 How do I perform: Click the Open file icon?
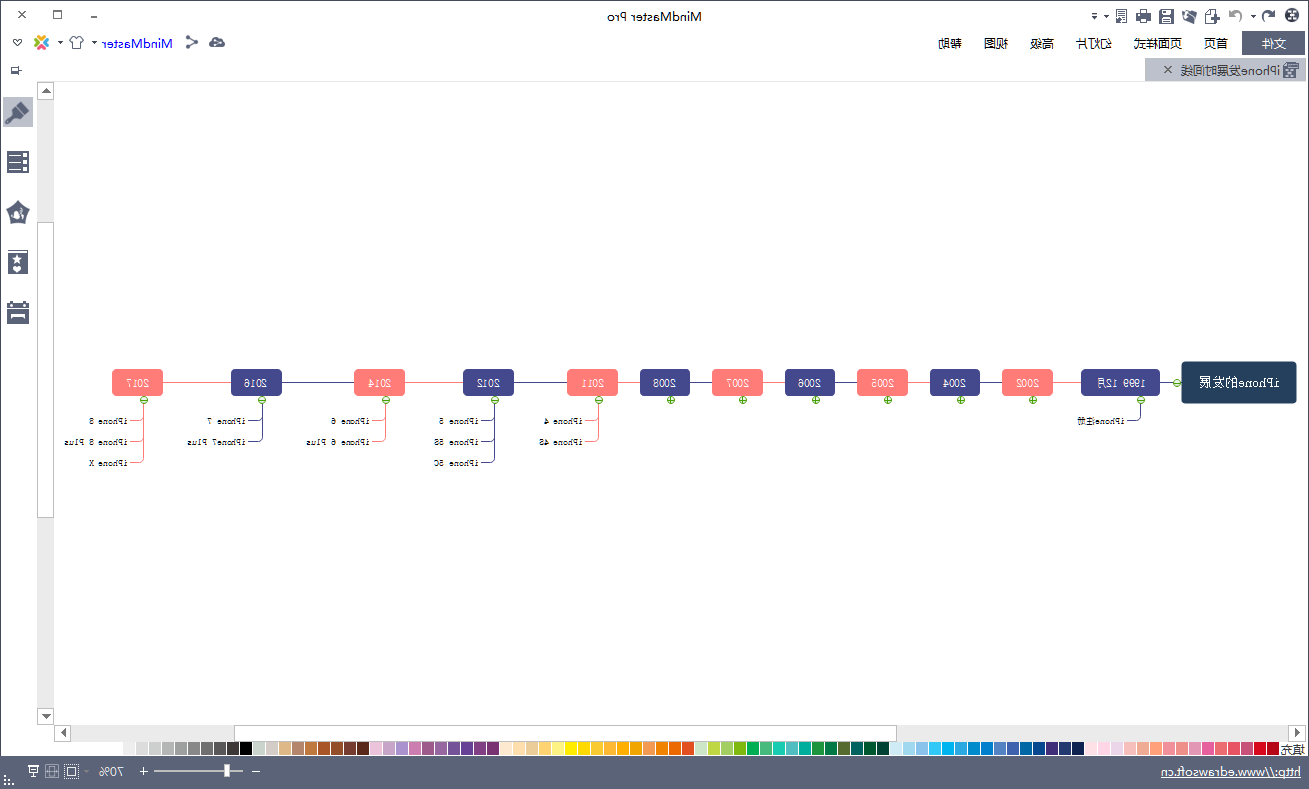pyautogui.click(x=1189, y=16)
